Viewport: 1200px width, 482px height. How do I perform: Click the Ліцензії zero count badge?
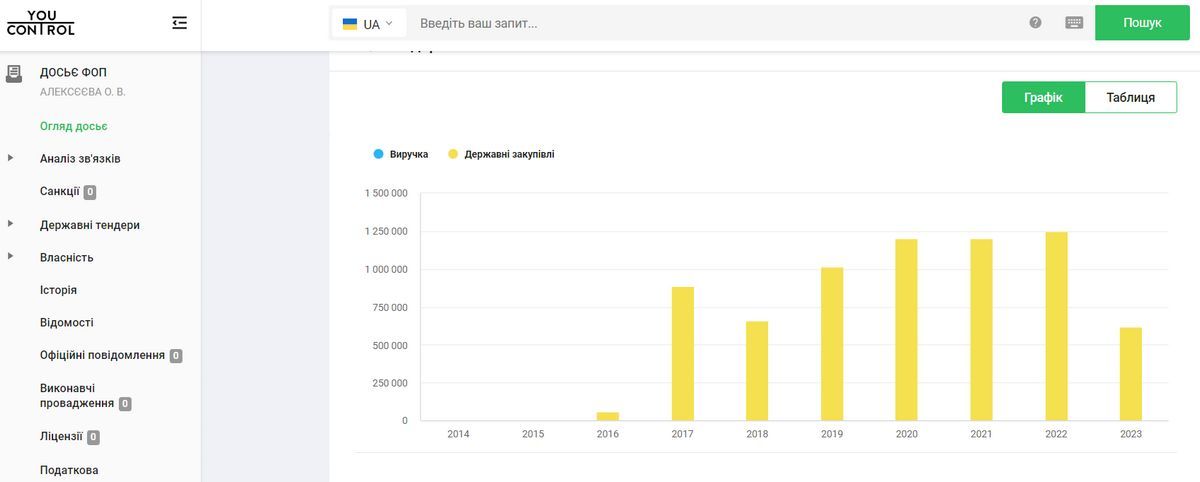[x=93, y=437]
